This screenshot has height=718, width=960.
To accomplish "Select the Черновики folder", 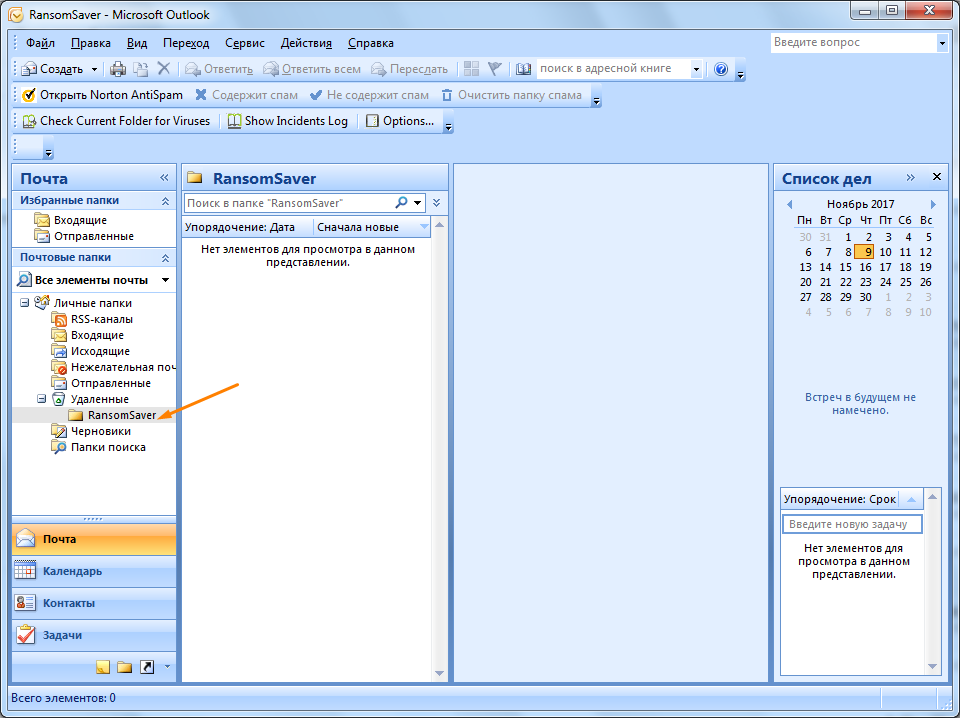I will (x=101, y=431).
